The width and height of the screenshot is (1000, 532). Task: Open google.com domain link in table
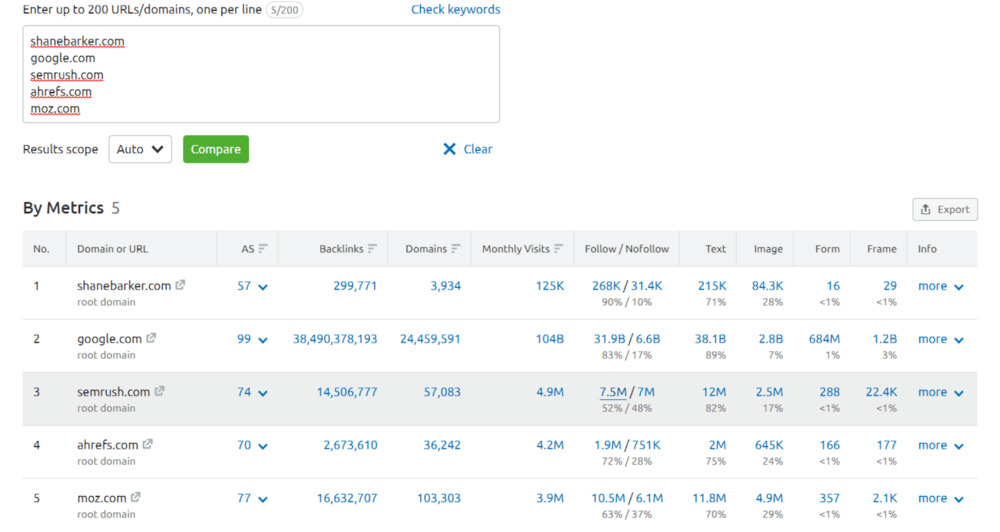pos(109,339)
